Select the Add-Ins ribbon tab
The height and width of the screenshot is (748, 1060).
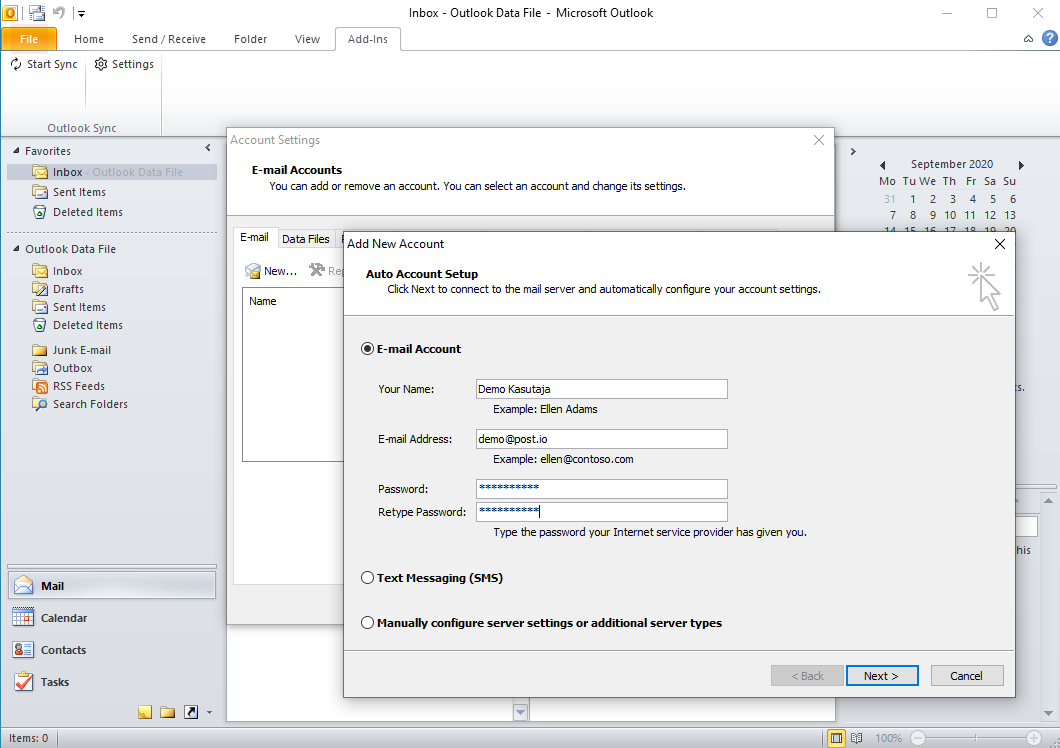click(x=368, y=39)
